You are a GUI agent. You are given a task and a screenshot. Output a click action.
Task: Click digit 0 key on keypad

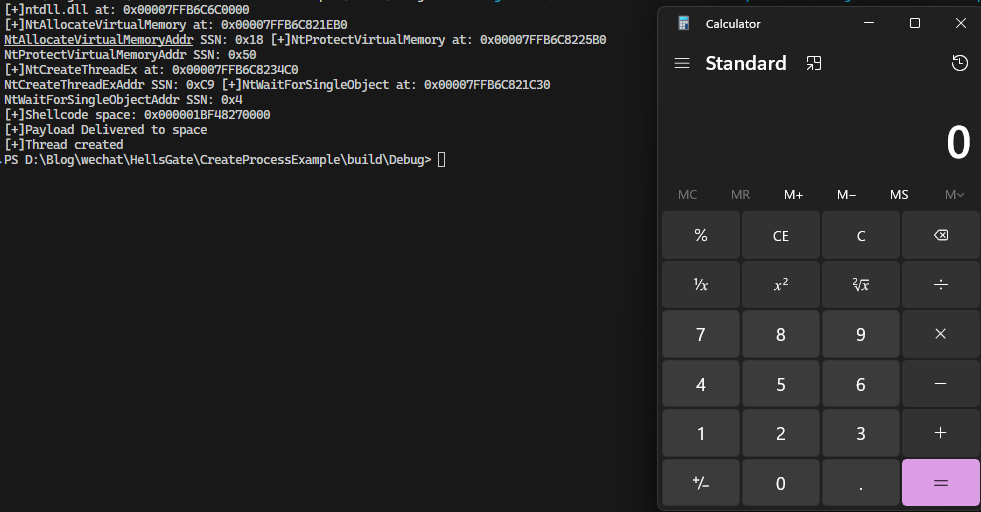click(x=781, y=483)
